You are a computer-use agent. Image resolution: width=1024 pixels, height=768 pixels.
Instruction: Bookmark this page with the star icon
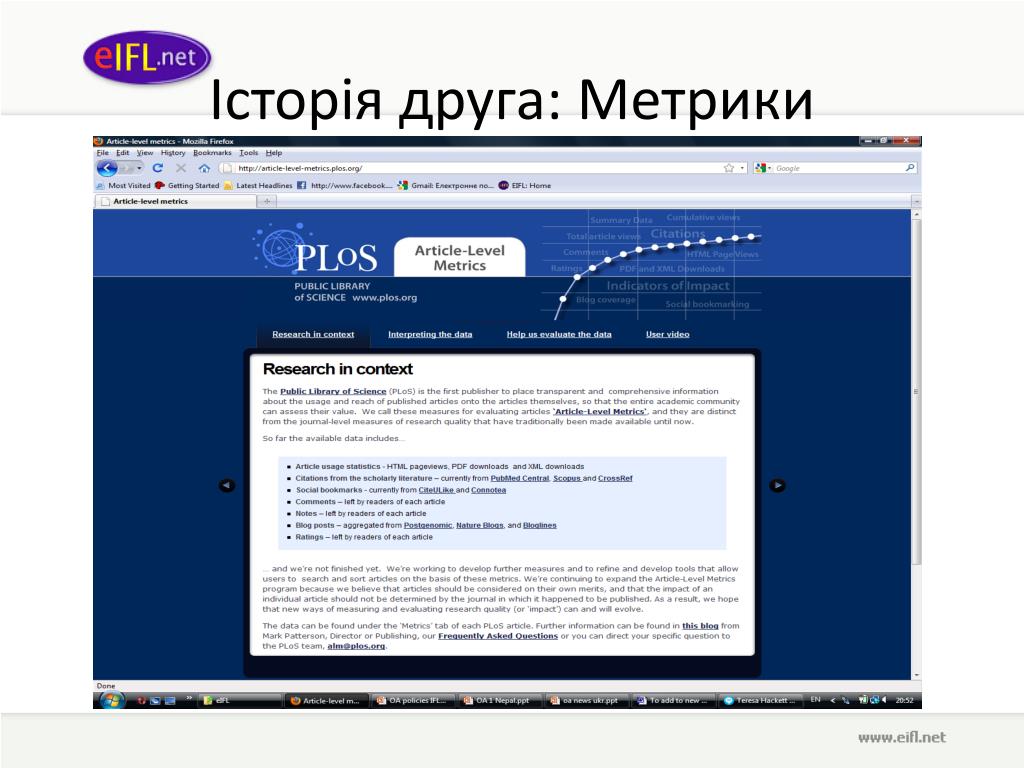729,168
